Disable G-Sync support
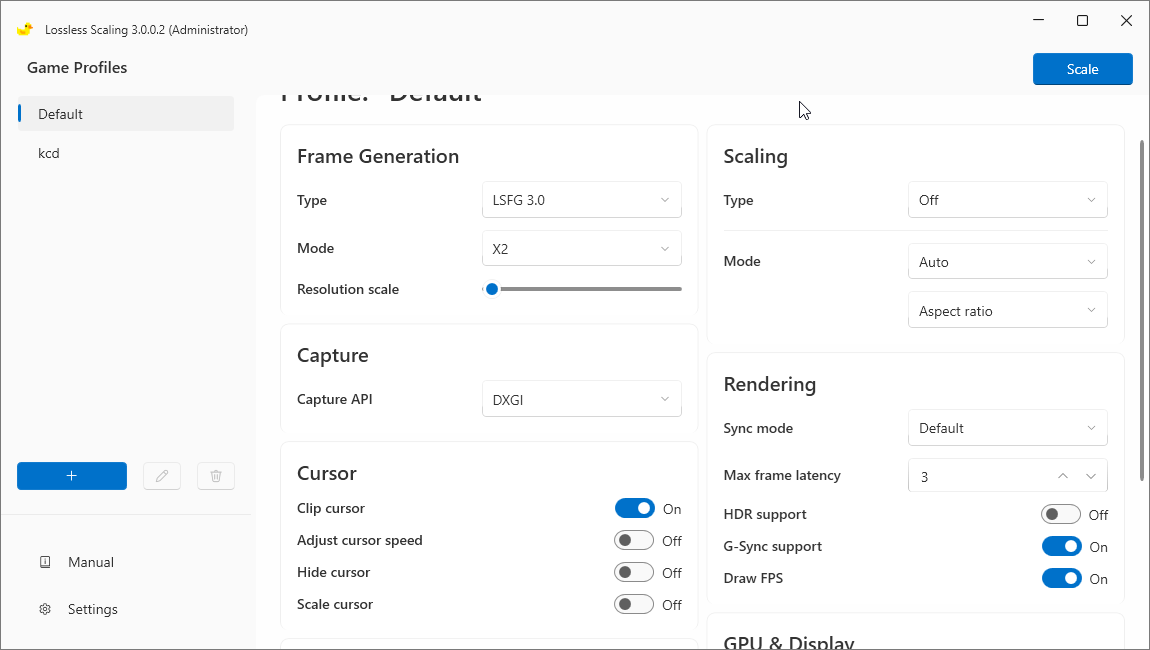 tap(1061, 547)
